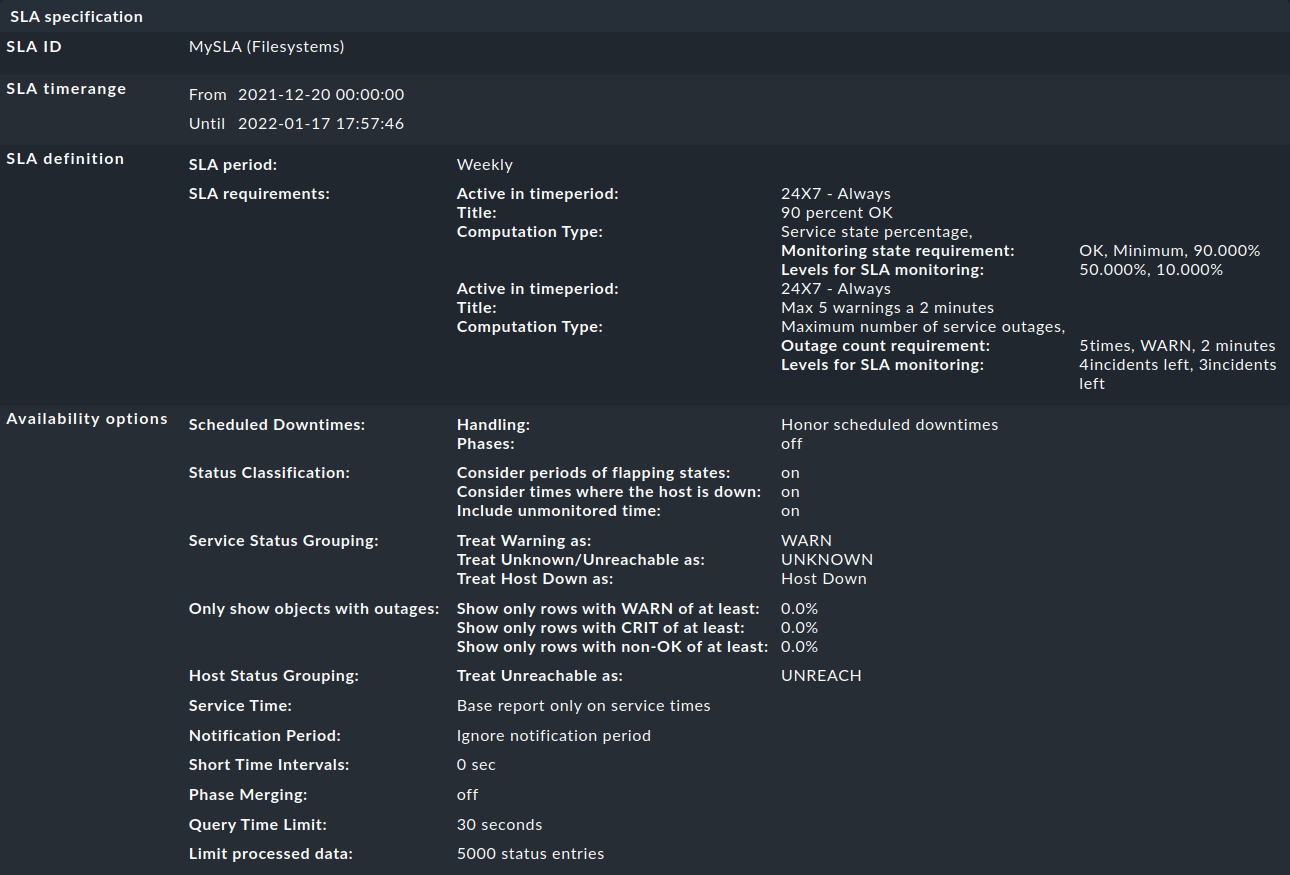
Task: Click 'Base report only on service times' value
Action: [583, 705]
